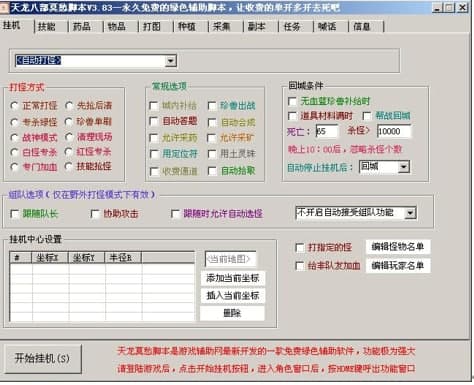
Task: Tick 珍兽出战 checkbox
Action: coord(212,106)
